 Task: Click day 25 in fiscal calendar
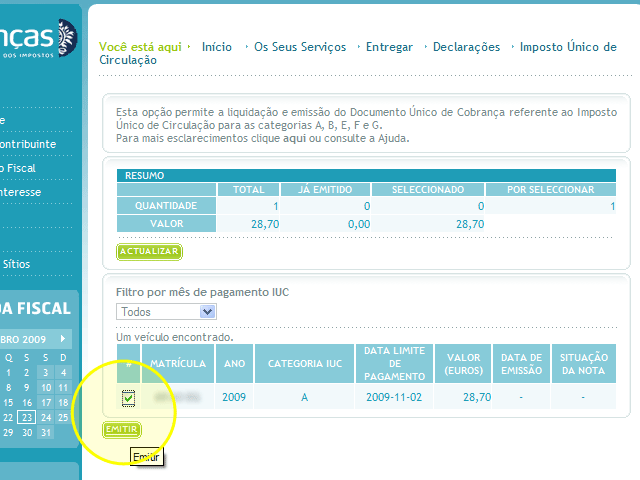[x=63, y=418]
